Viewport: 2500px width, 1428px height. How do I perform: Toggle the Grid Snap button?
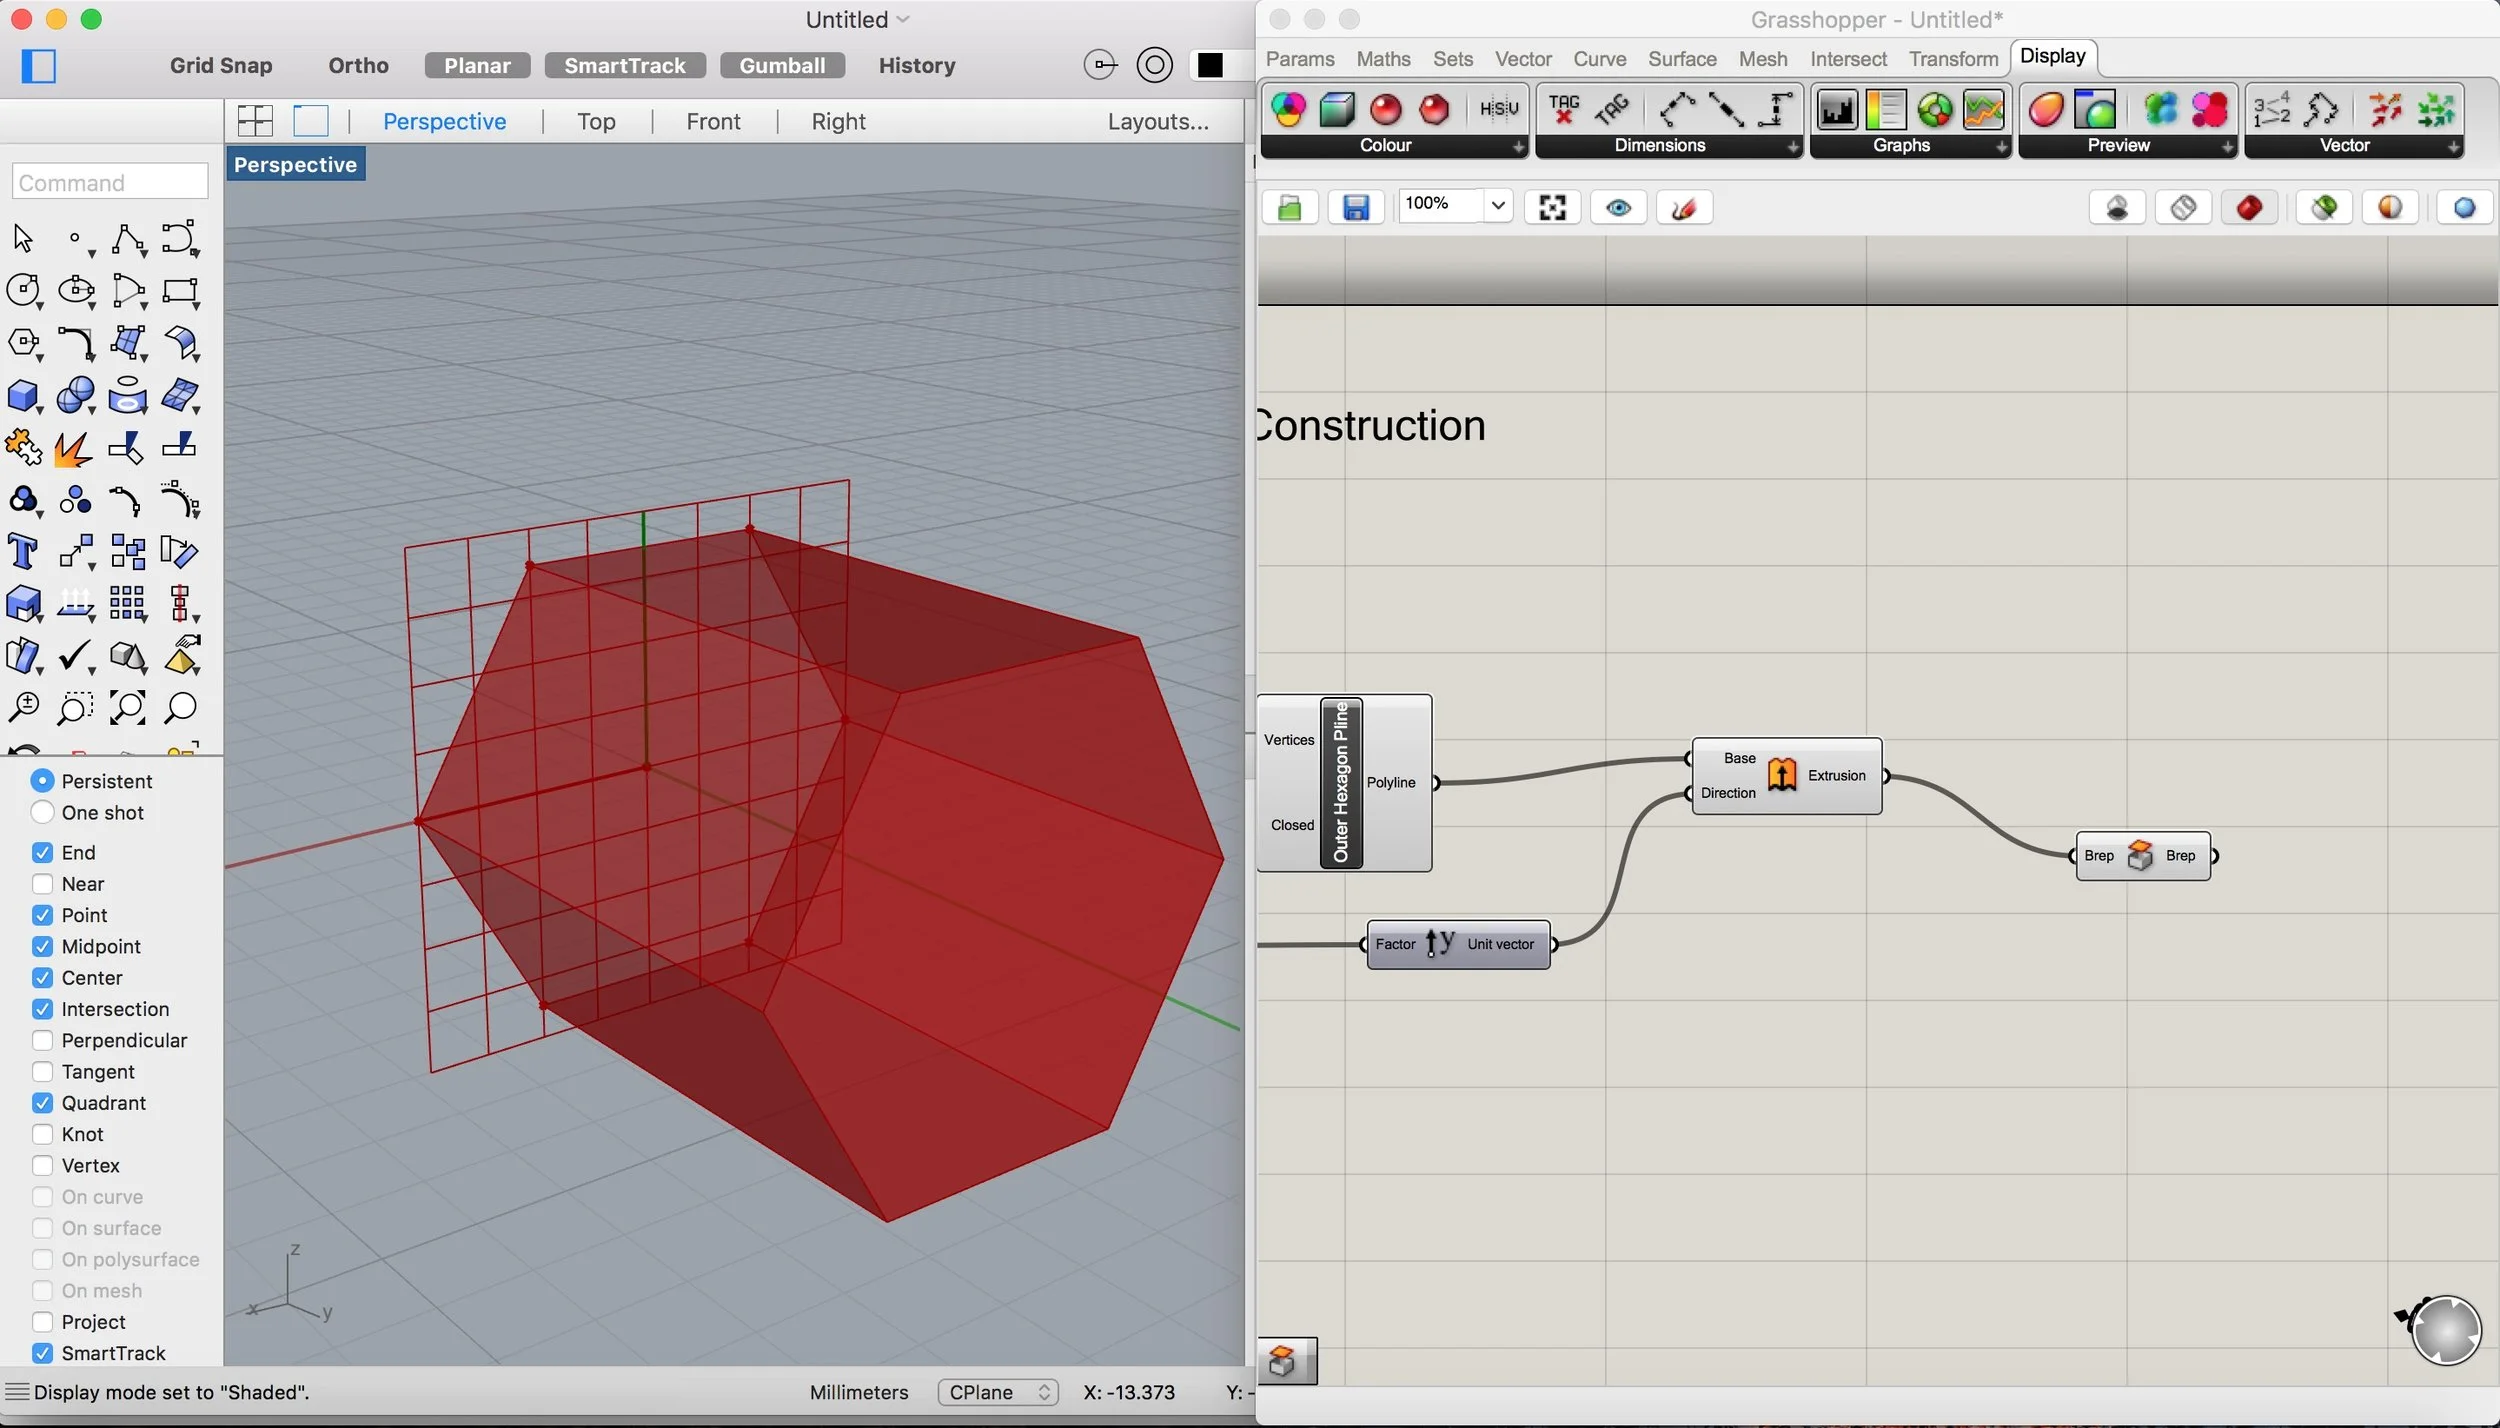(x=221, y=66)
